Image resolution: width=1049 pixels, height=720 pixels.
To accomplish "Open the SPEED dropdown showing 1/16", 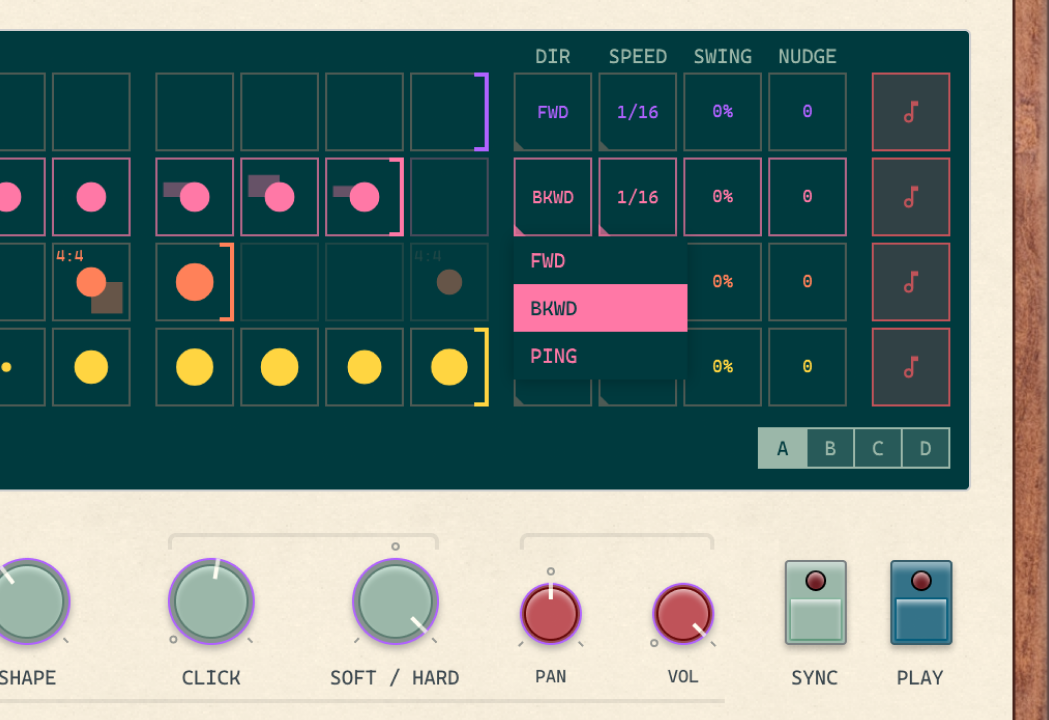I will click(637, 111).
